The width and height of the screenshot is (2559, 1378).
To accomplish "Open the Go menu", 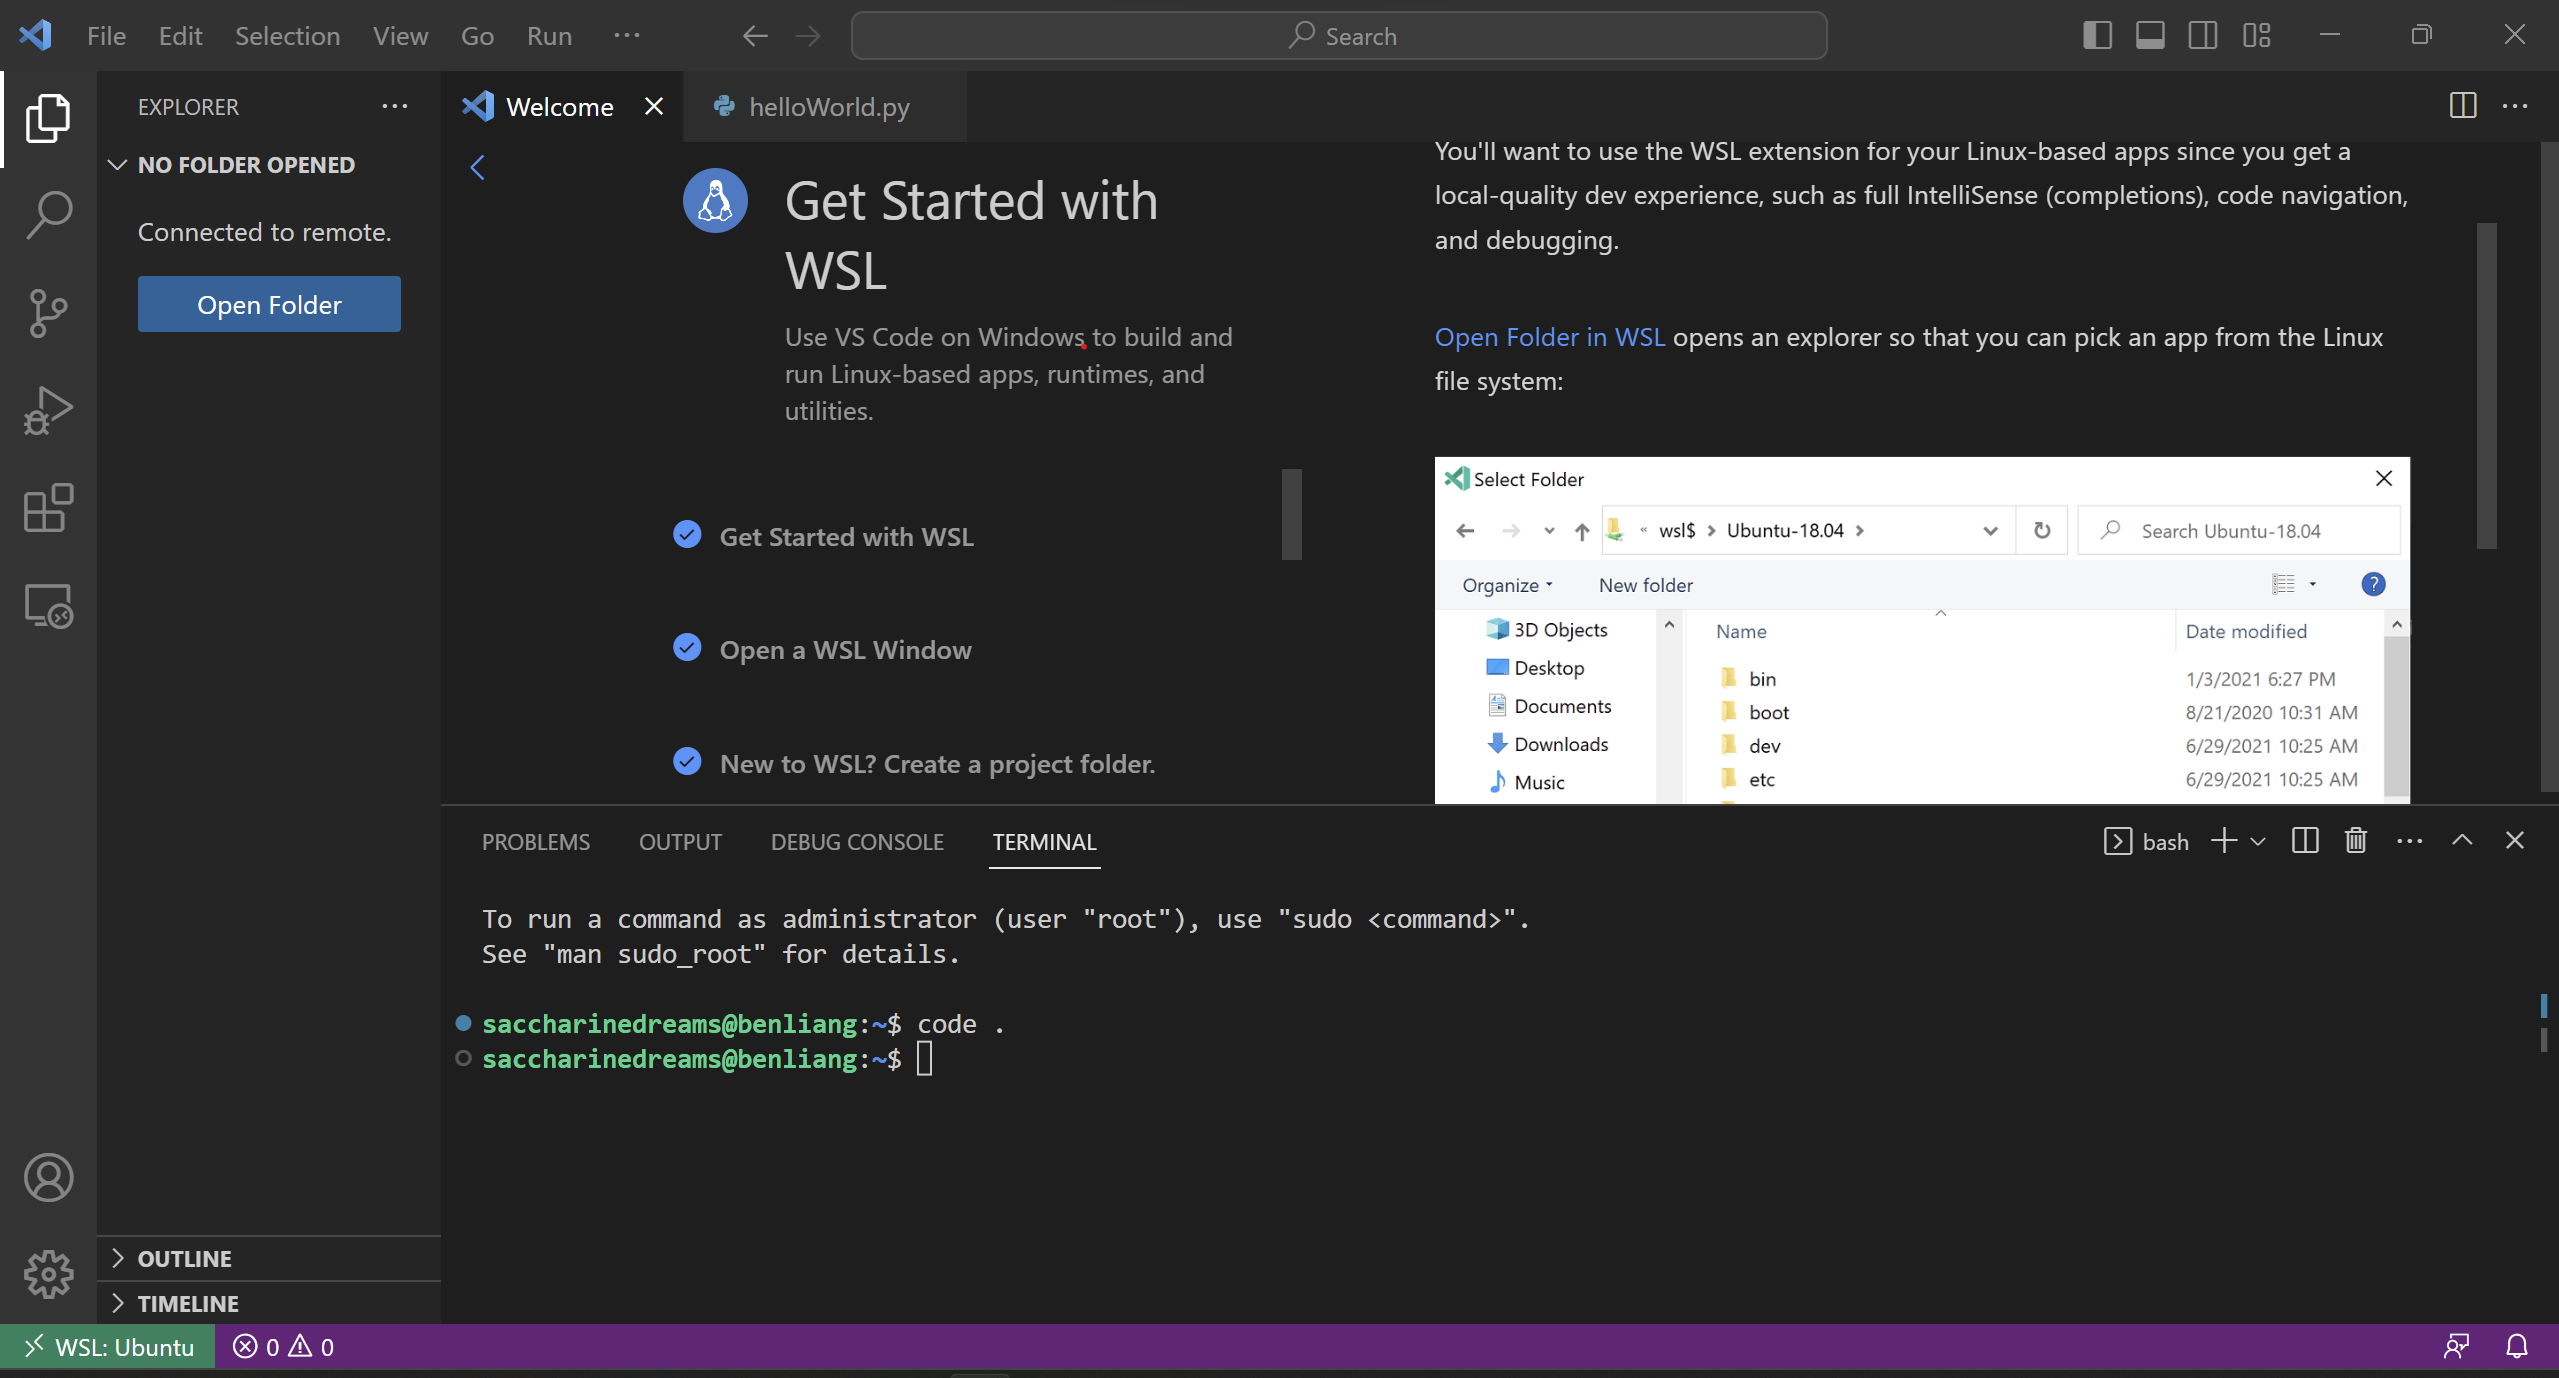I will click(x=477, y=36).
